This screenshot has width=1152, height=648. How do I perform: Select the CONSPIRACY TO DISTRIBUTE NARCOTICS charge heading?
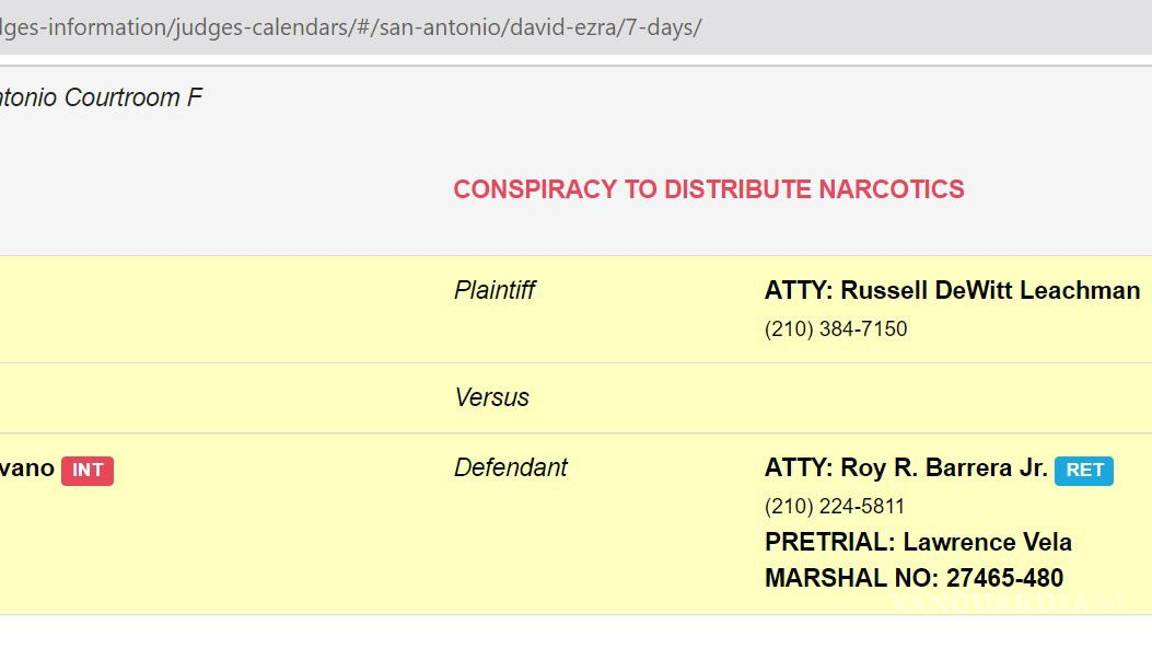[x=708, y=189]
